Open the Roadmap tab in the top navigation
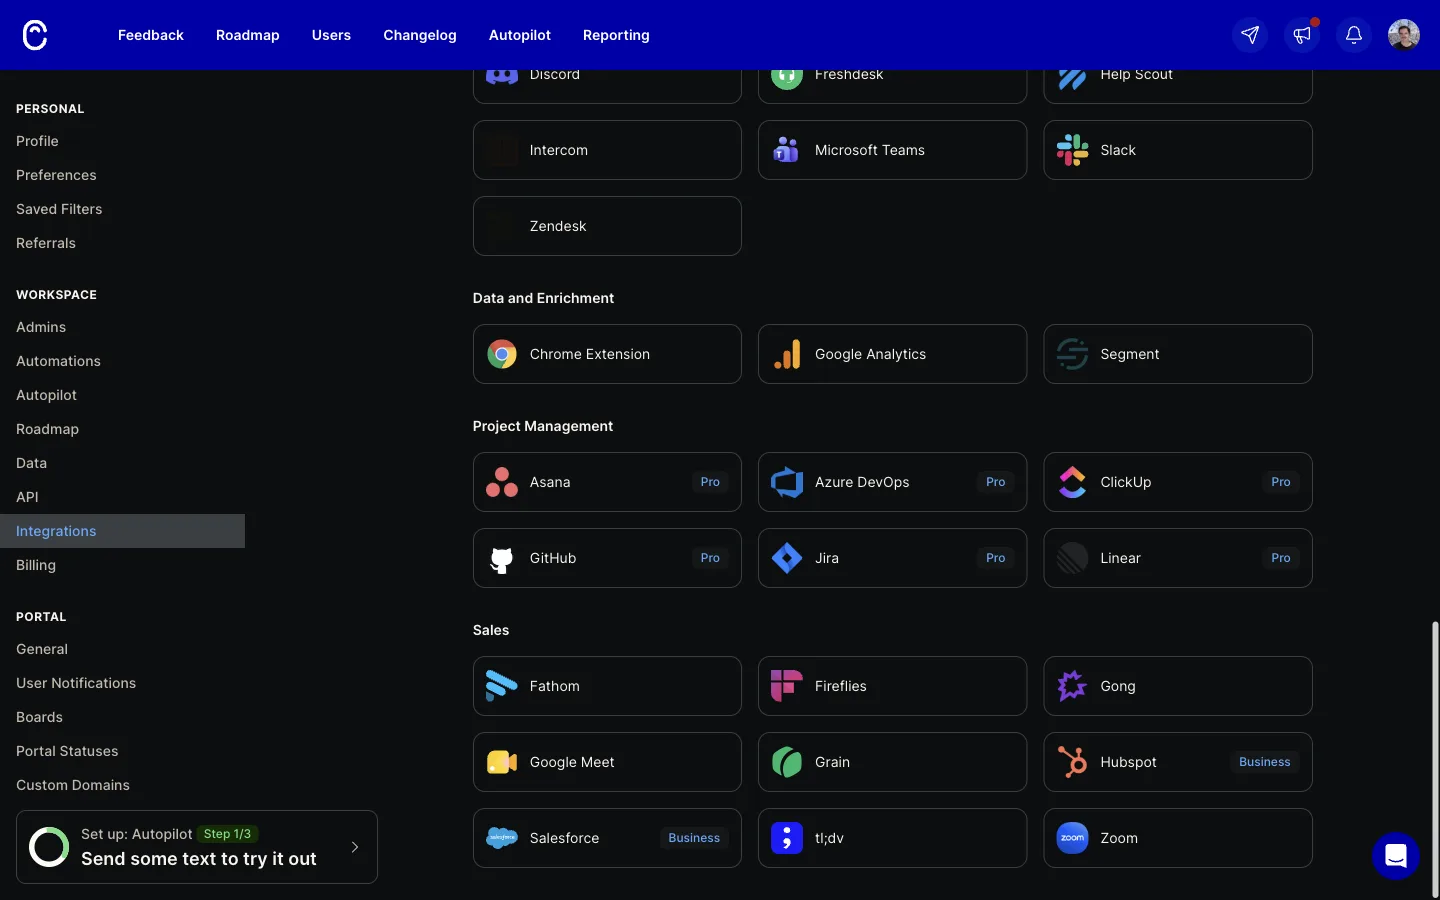The width and height of the screenshot is (1440, 900). 248,35
